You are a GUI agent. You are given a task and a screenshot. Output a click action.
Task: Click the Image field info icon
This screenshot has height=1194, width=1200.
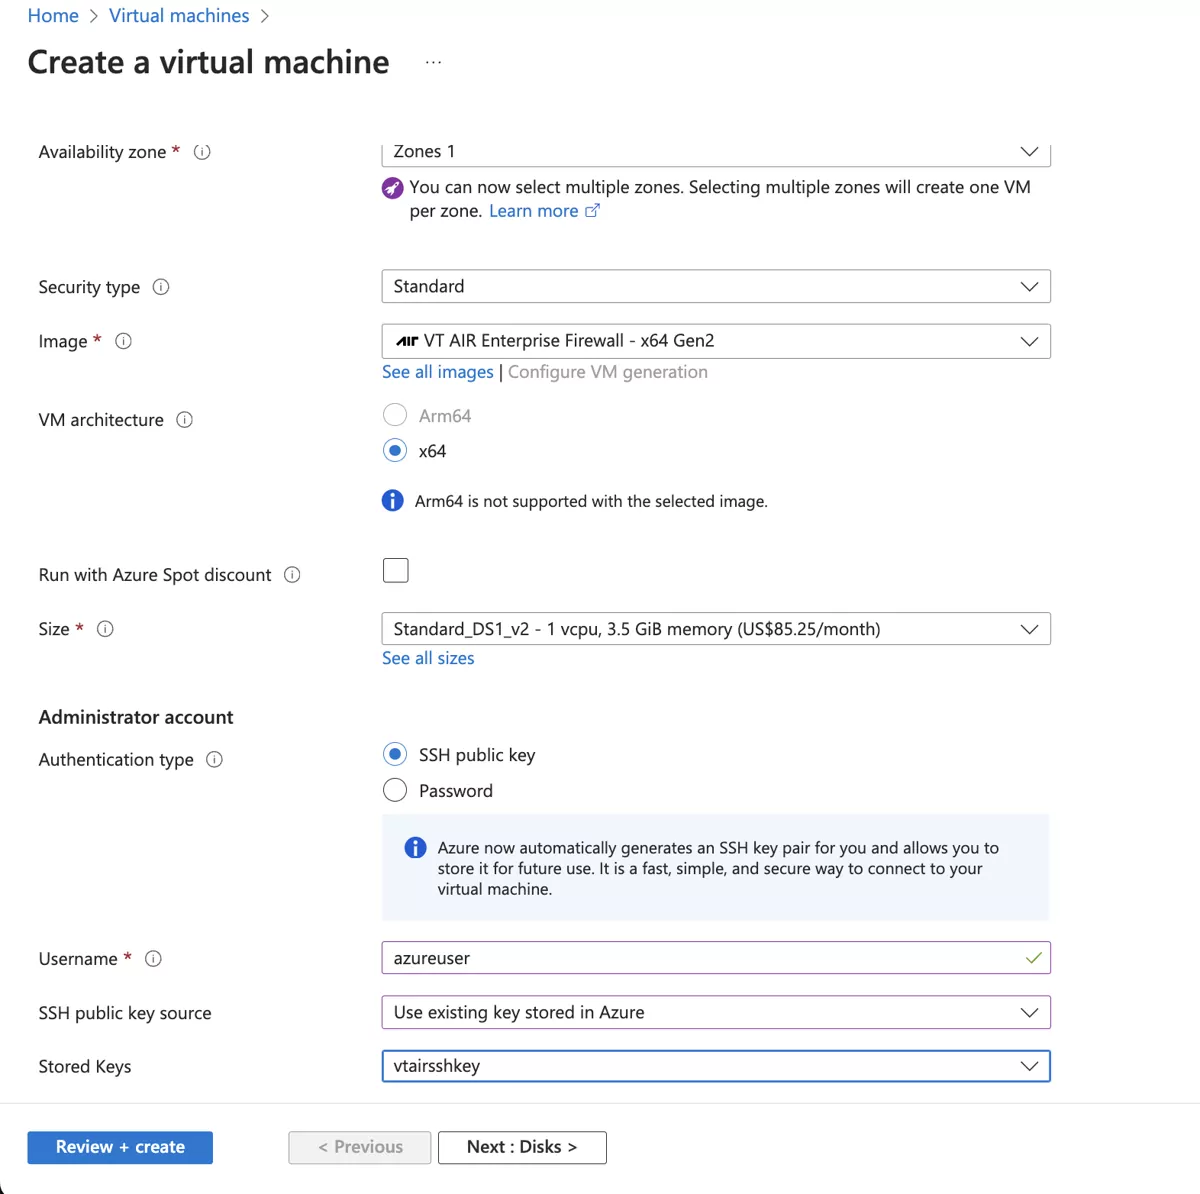(123, 340)
